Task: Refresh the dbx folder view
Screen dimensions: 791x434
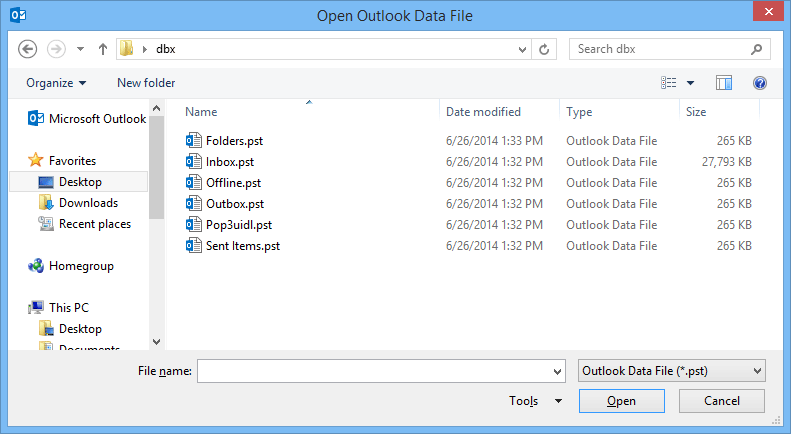Action: click(x=544, y=49)
